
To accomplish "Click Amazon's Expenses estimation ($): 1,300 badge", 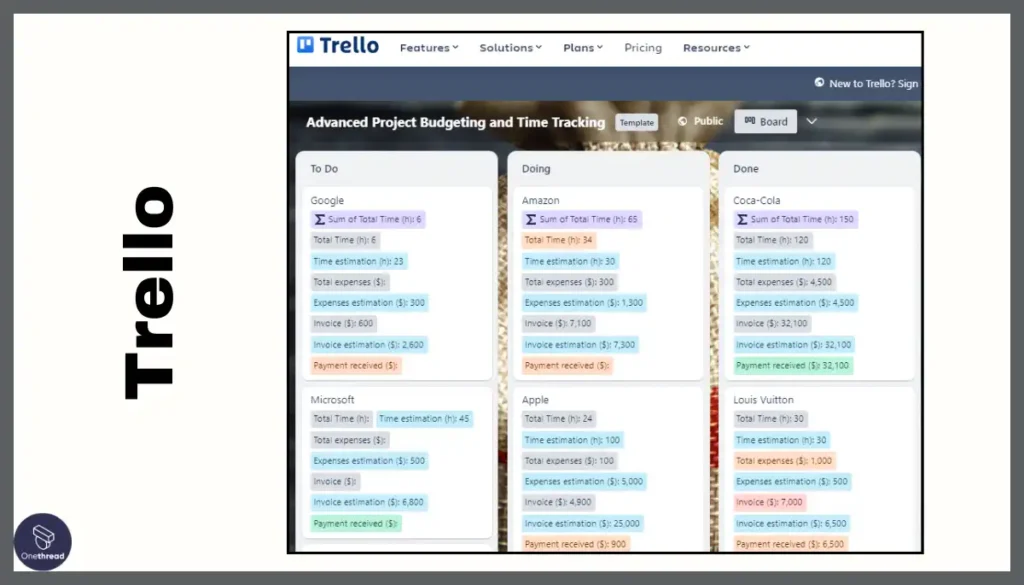I will (x=584, y=302).
